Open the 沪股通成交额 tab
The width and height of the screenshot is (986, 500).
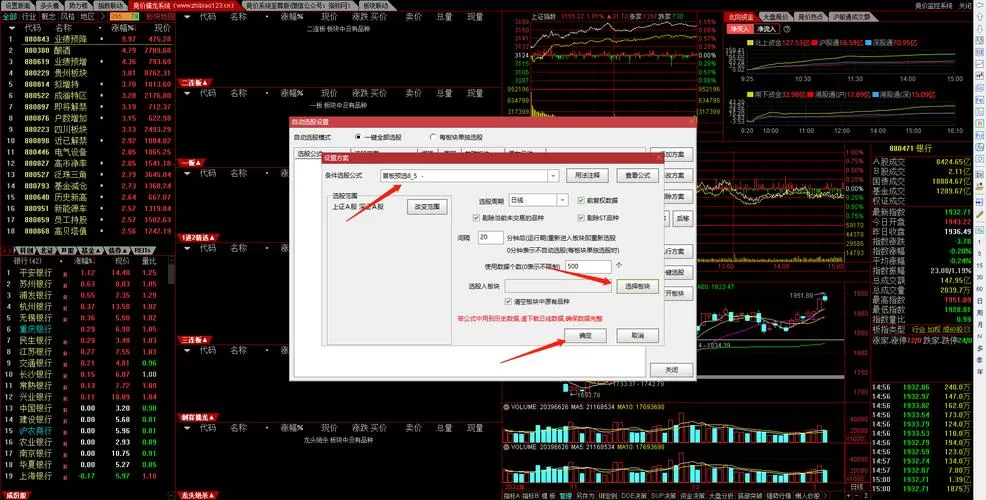[853, 17]
